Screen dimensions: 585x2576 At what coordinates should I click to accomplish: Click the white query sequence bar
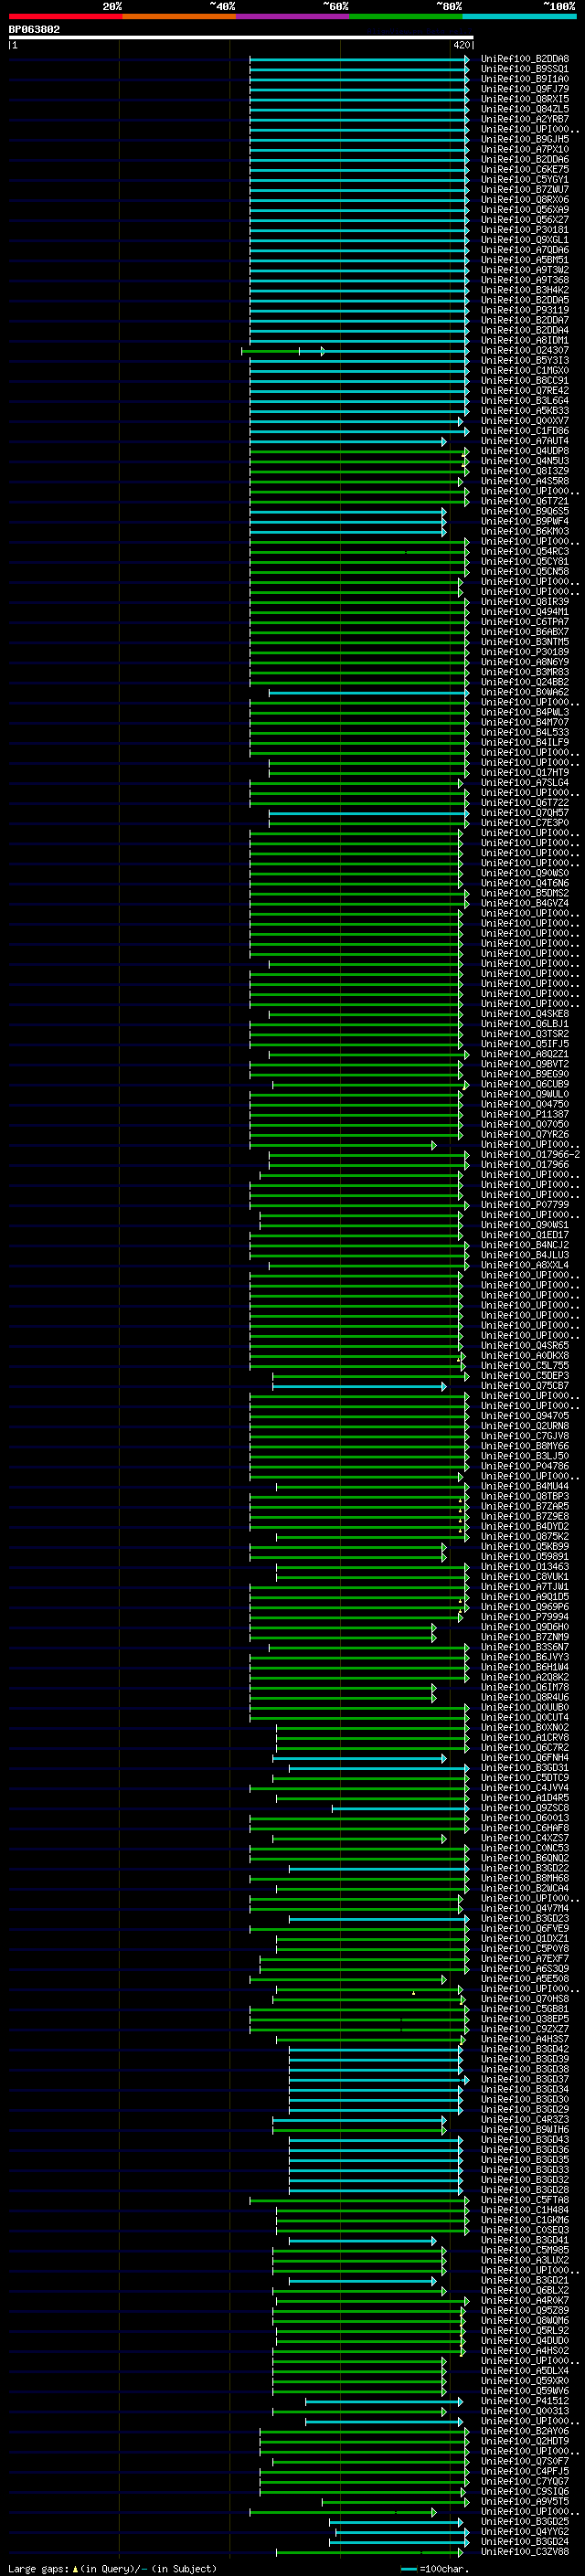pos(241,37)
